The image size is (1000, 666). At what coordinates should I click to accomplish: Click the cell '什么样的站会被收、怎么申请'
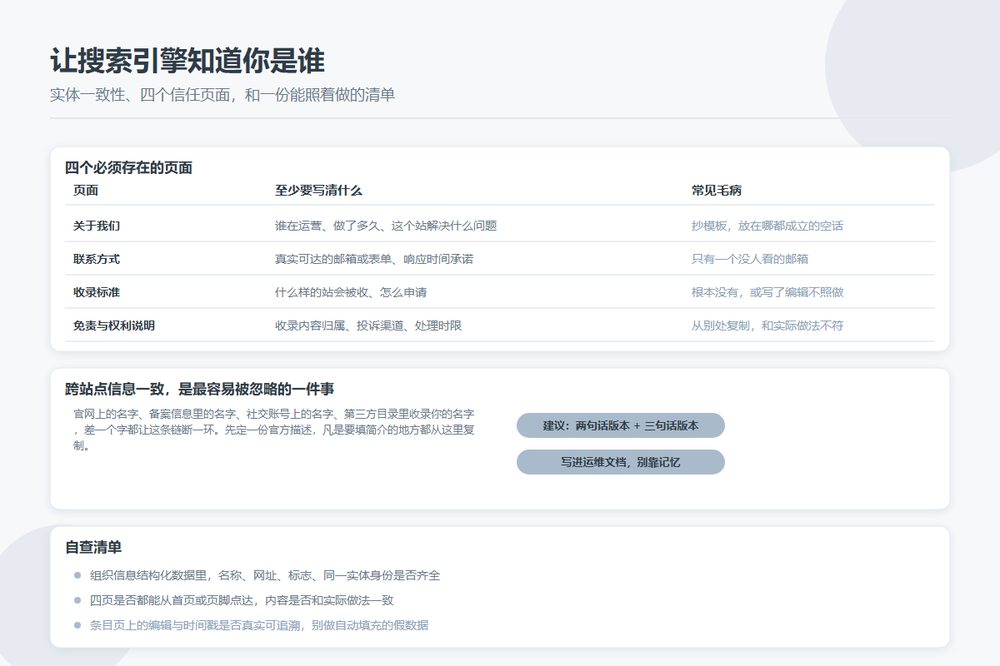coord(351,292)
